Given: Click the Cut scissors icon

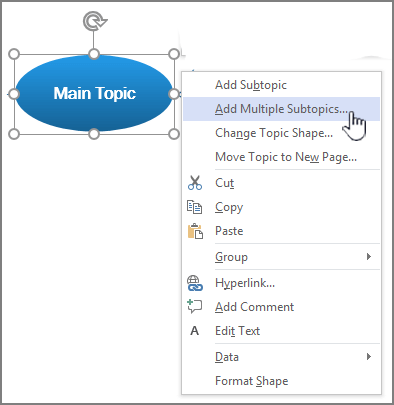Looking at the screenshot, I should [x=195, y=183].
